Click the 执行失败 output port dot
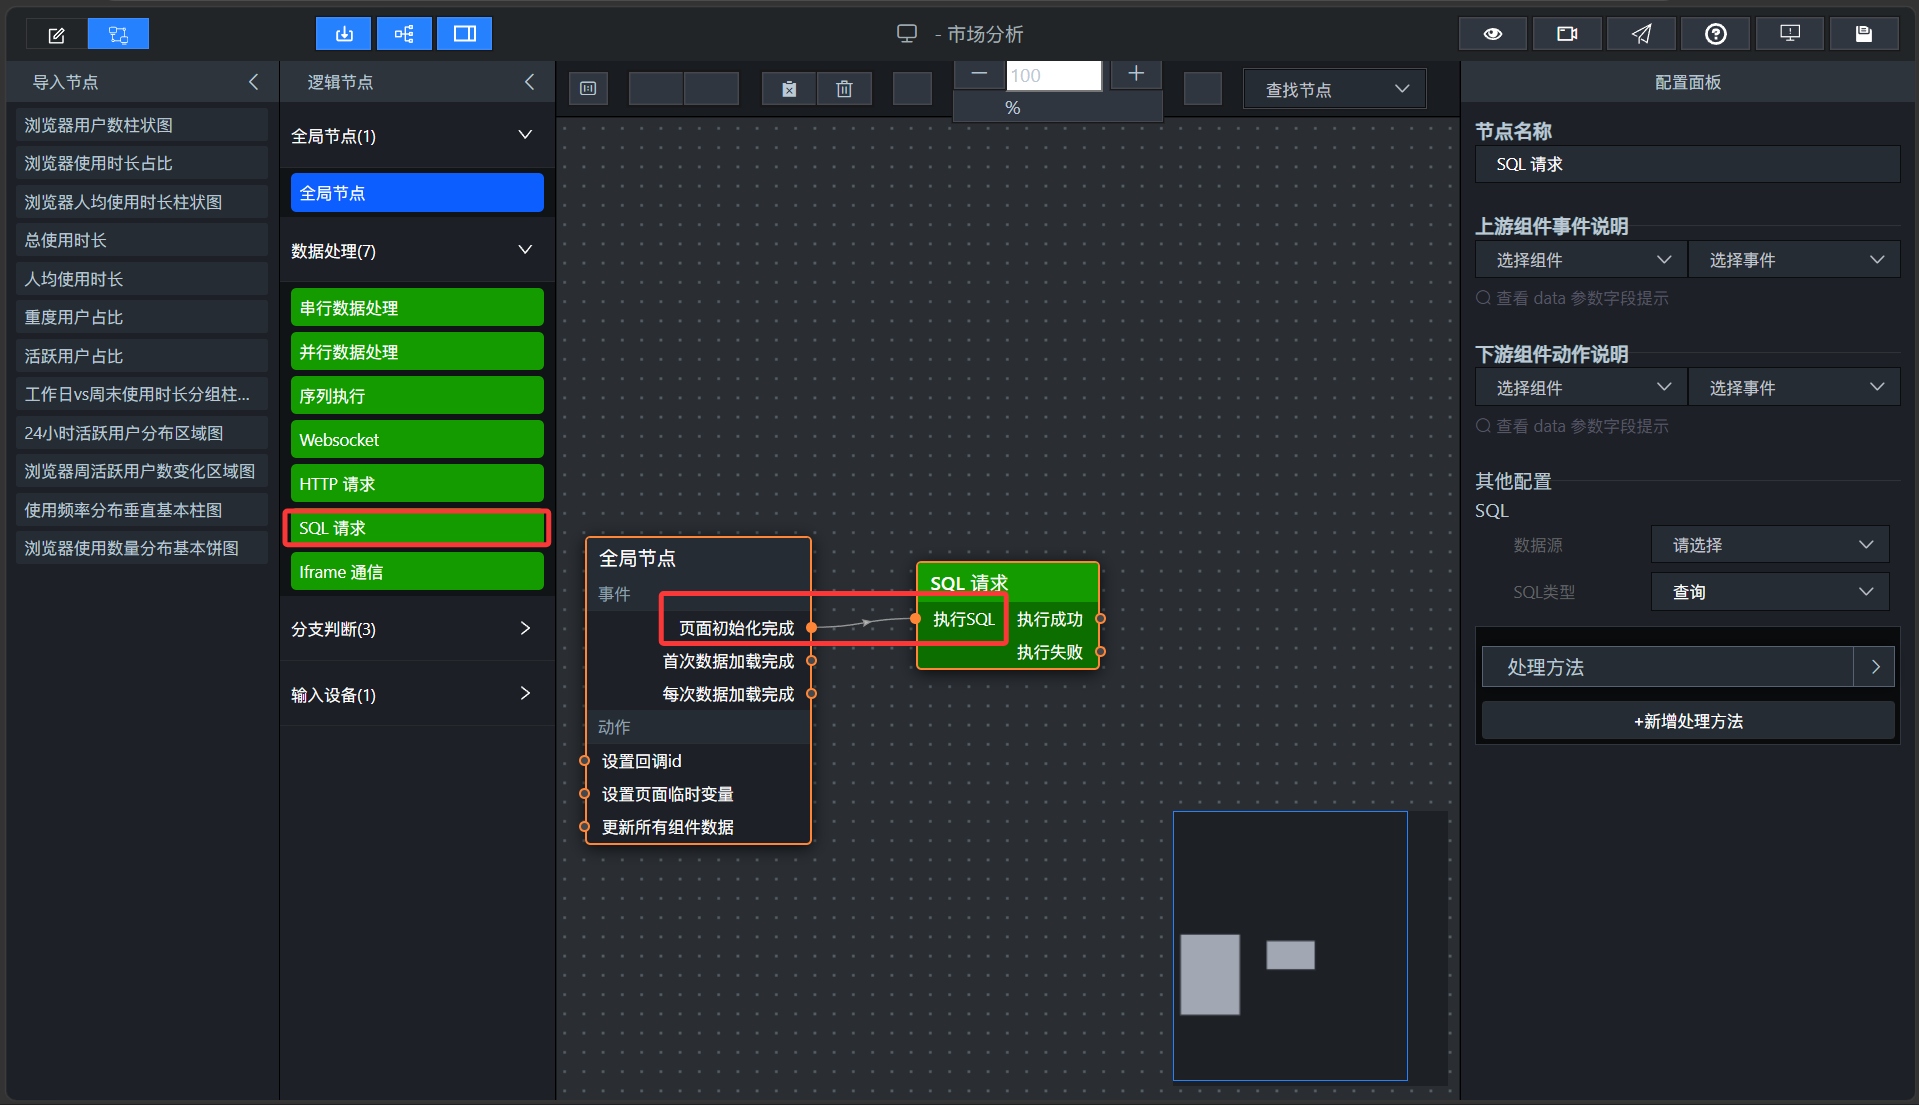 1100,652
